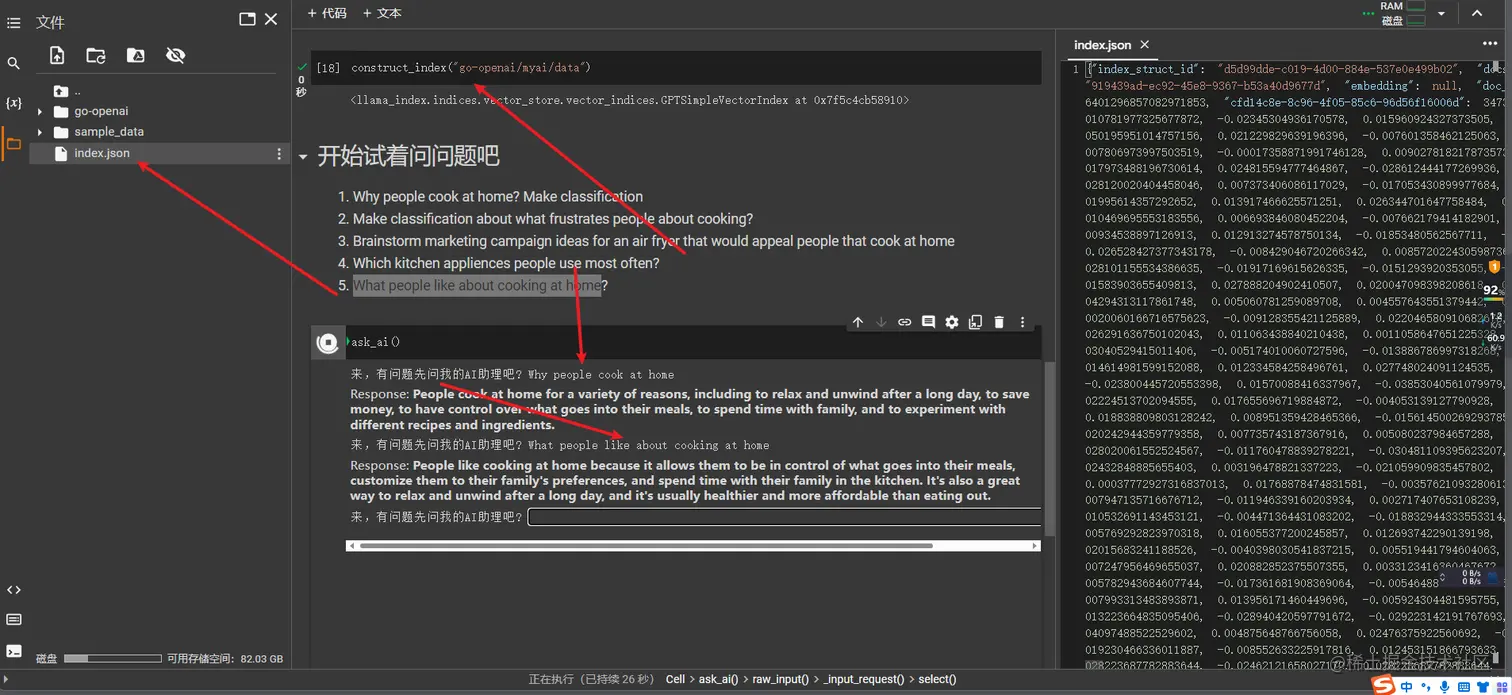Click the construct_index code cell line
This screenshot has width=1512, height=695.
[471, 67]
